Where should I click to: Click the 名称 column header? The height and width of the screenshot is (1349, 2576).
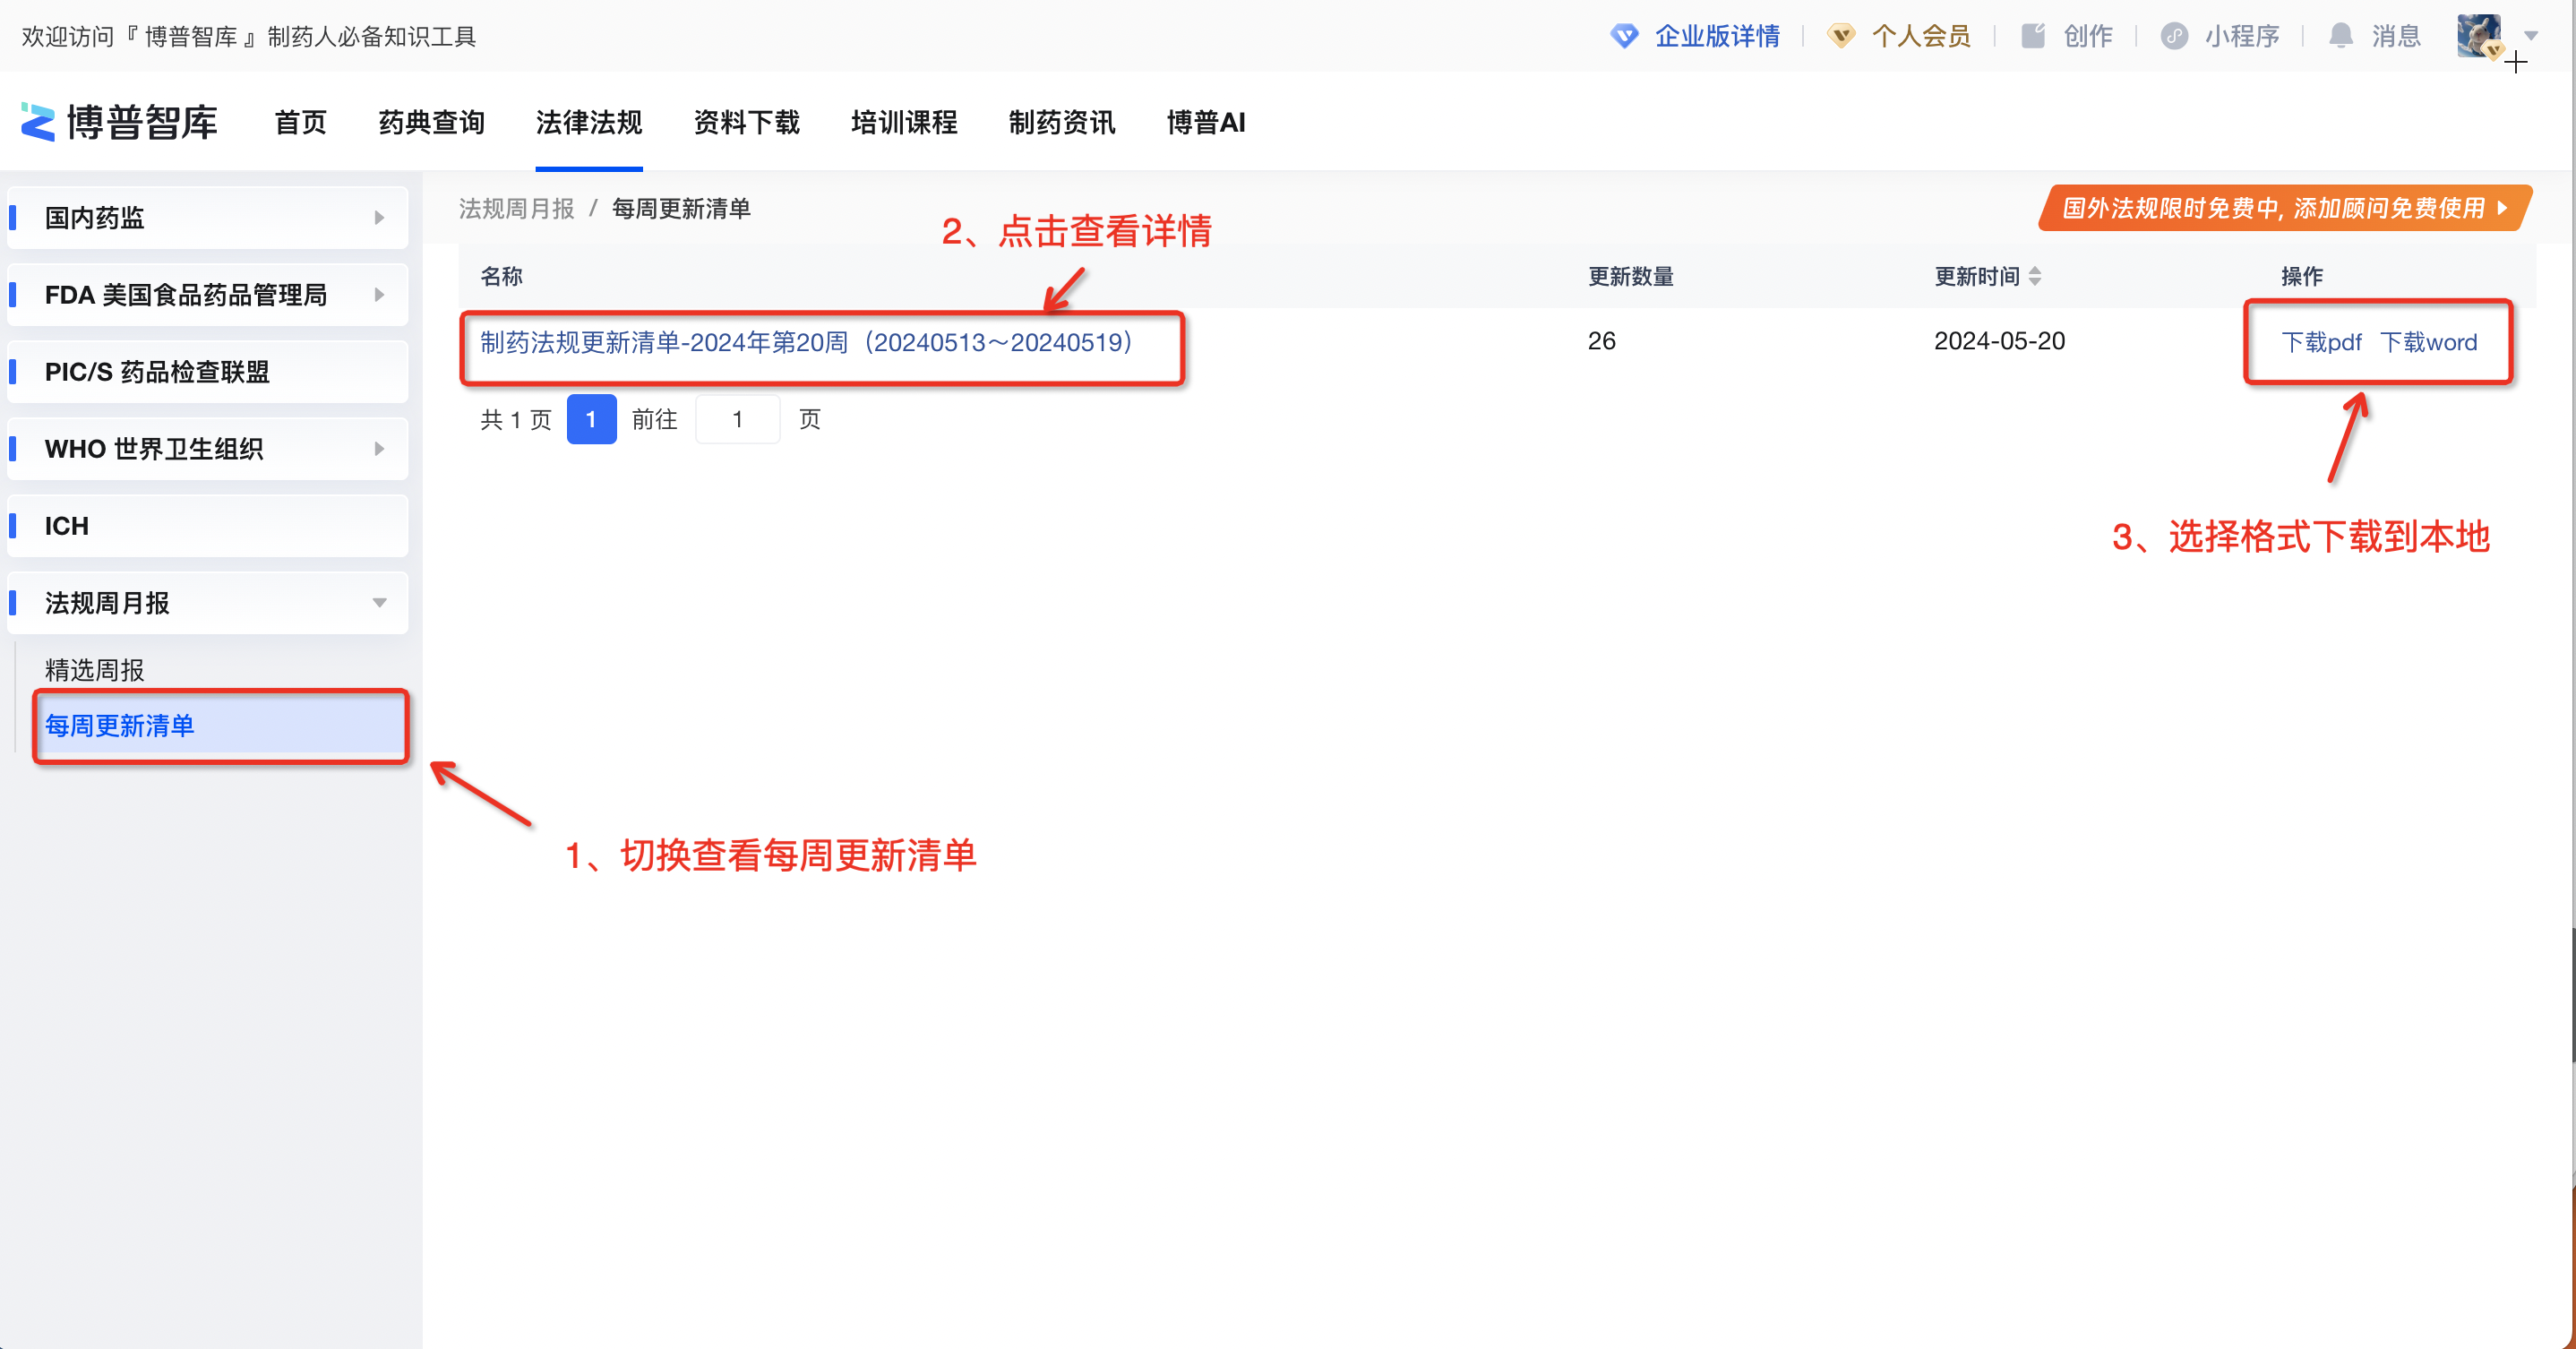click(501, 276)
